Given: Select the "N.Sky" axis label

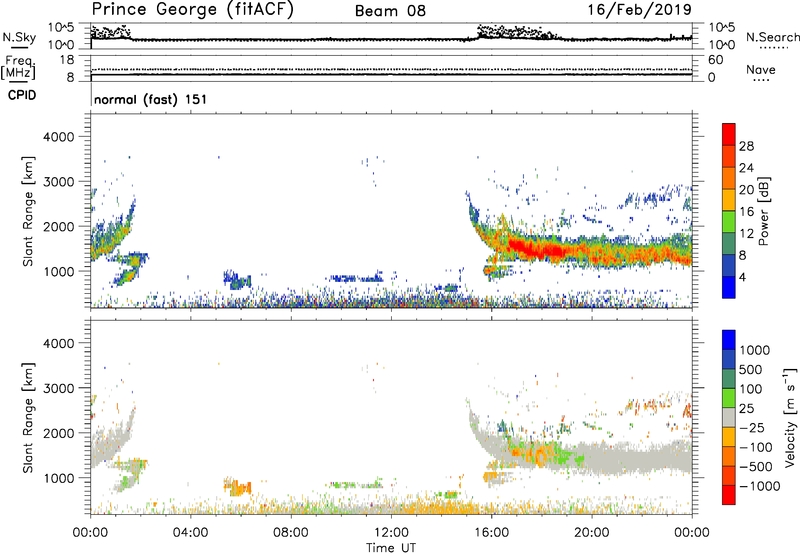Looking at the screenshot, I should pos(19,37).
